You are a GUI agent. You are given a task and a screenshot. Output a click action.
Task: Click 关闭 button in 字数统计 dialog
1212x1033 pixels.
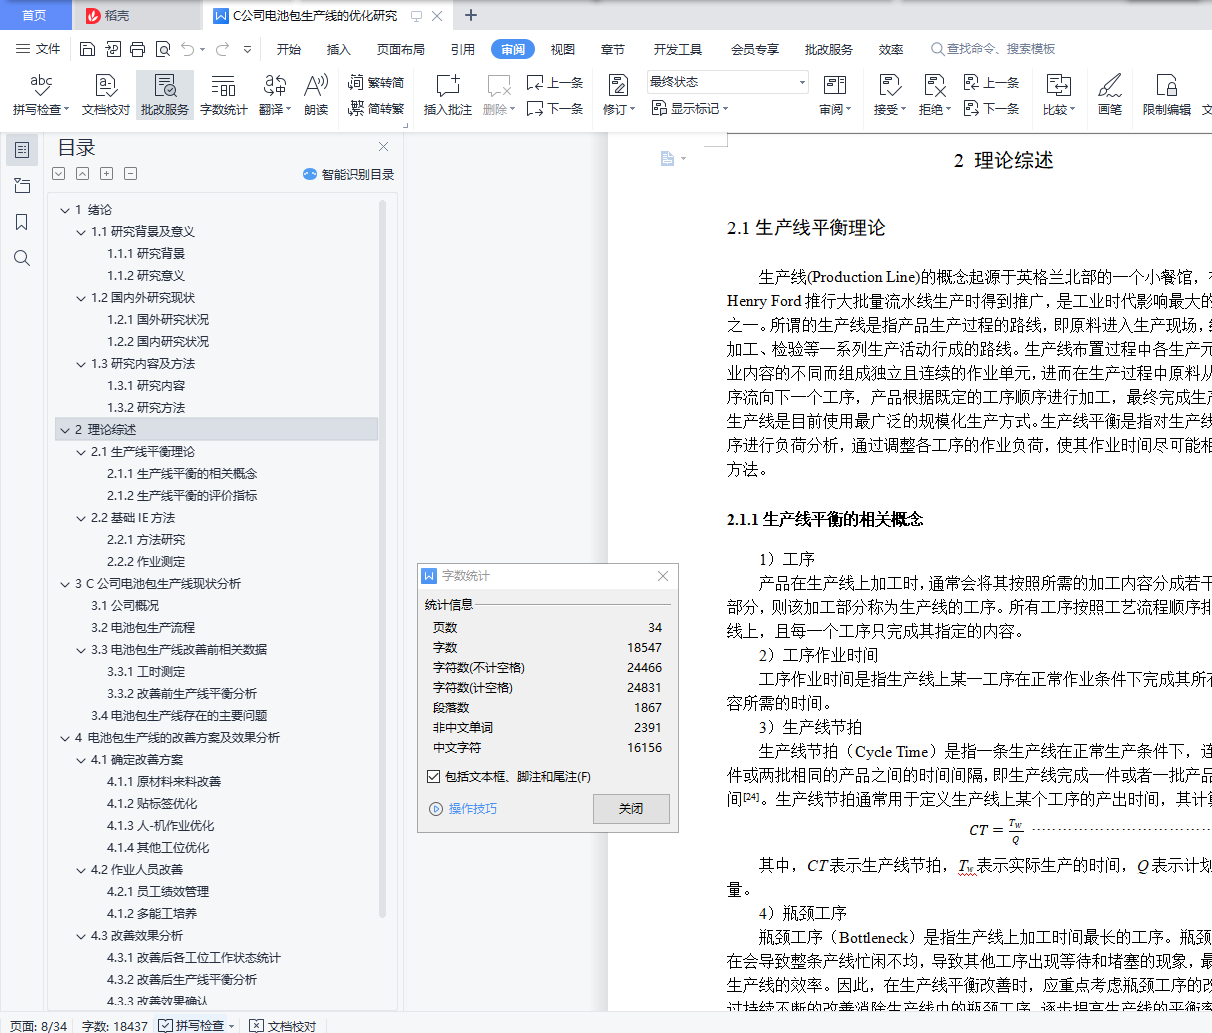pos(631,809)
